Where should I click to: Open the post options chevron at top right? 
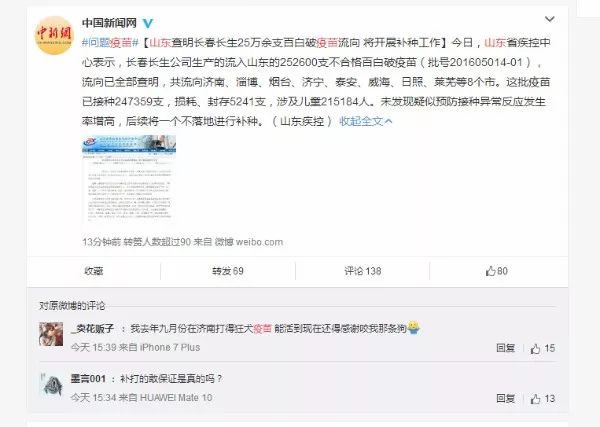click(x=549, y=19)
